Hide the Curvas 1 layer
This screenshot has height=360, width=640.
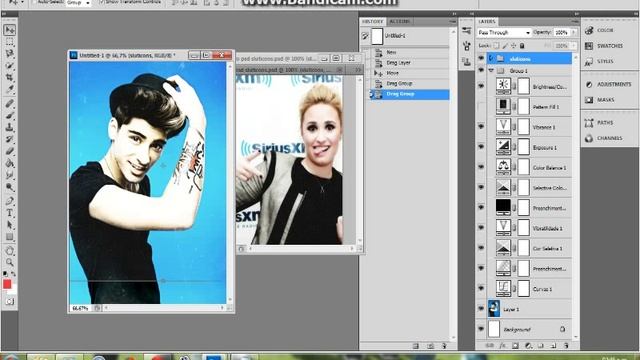[481, 288]
